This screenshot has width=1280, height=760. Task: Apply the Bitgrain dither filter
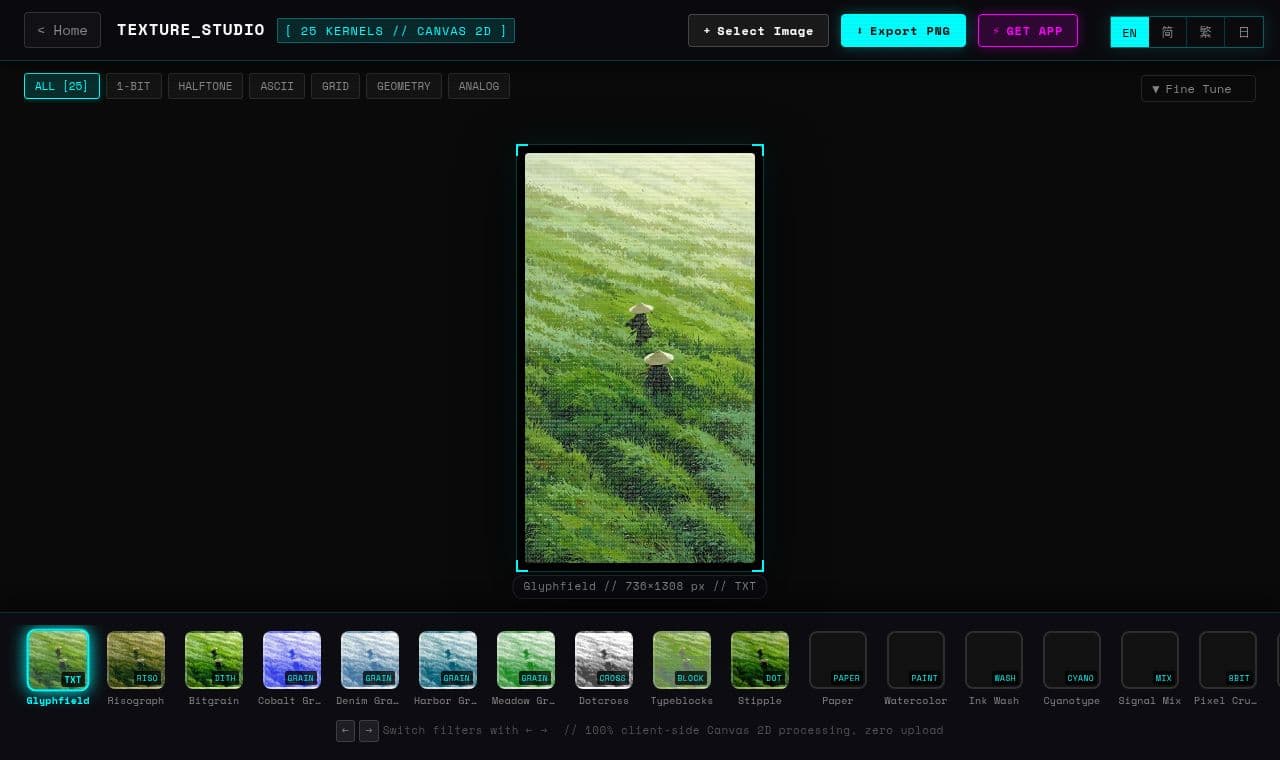[214, 660]
